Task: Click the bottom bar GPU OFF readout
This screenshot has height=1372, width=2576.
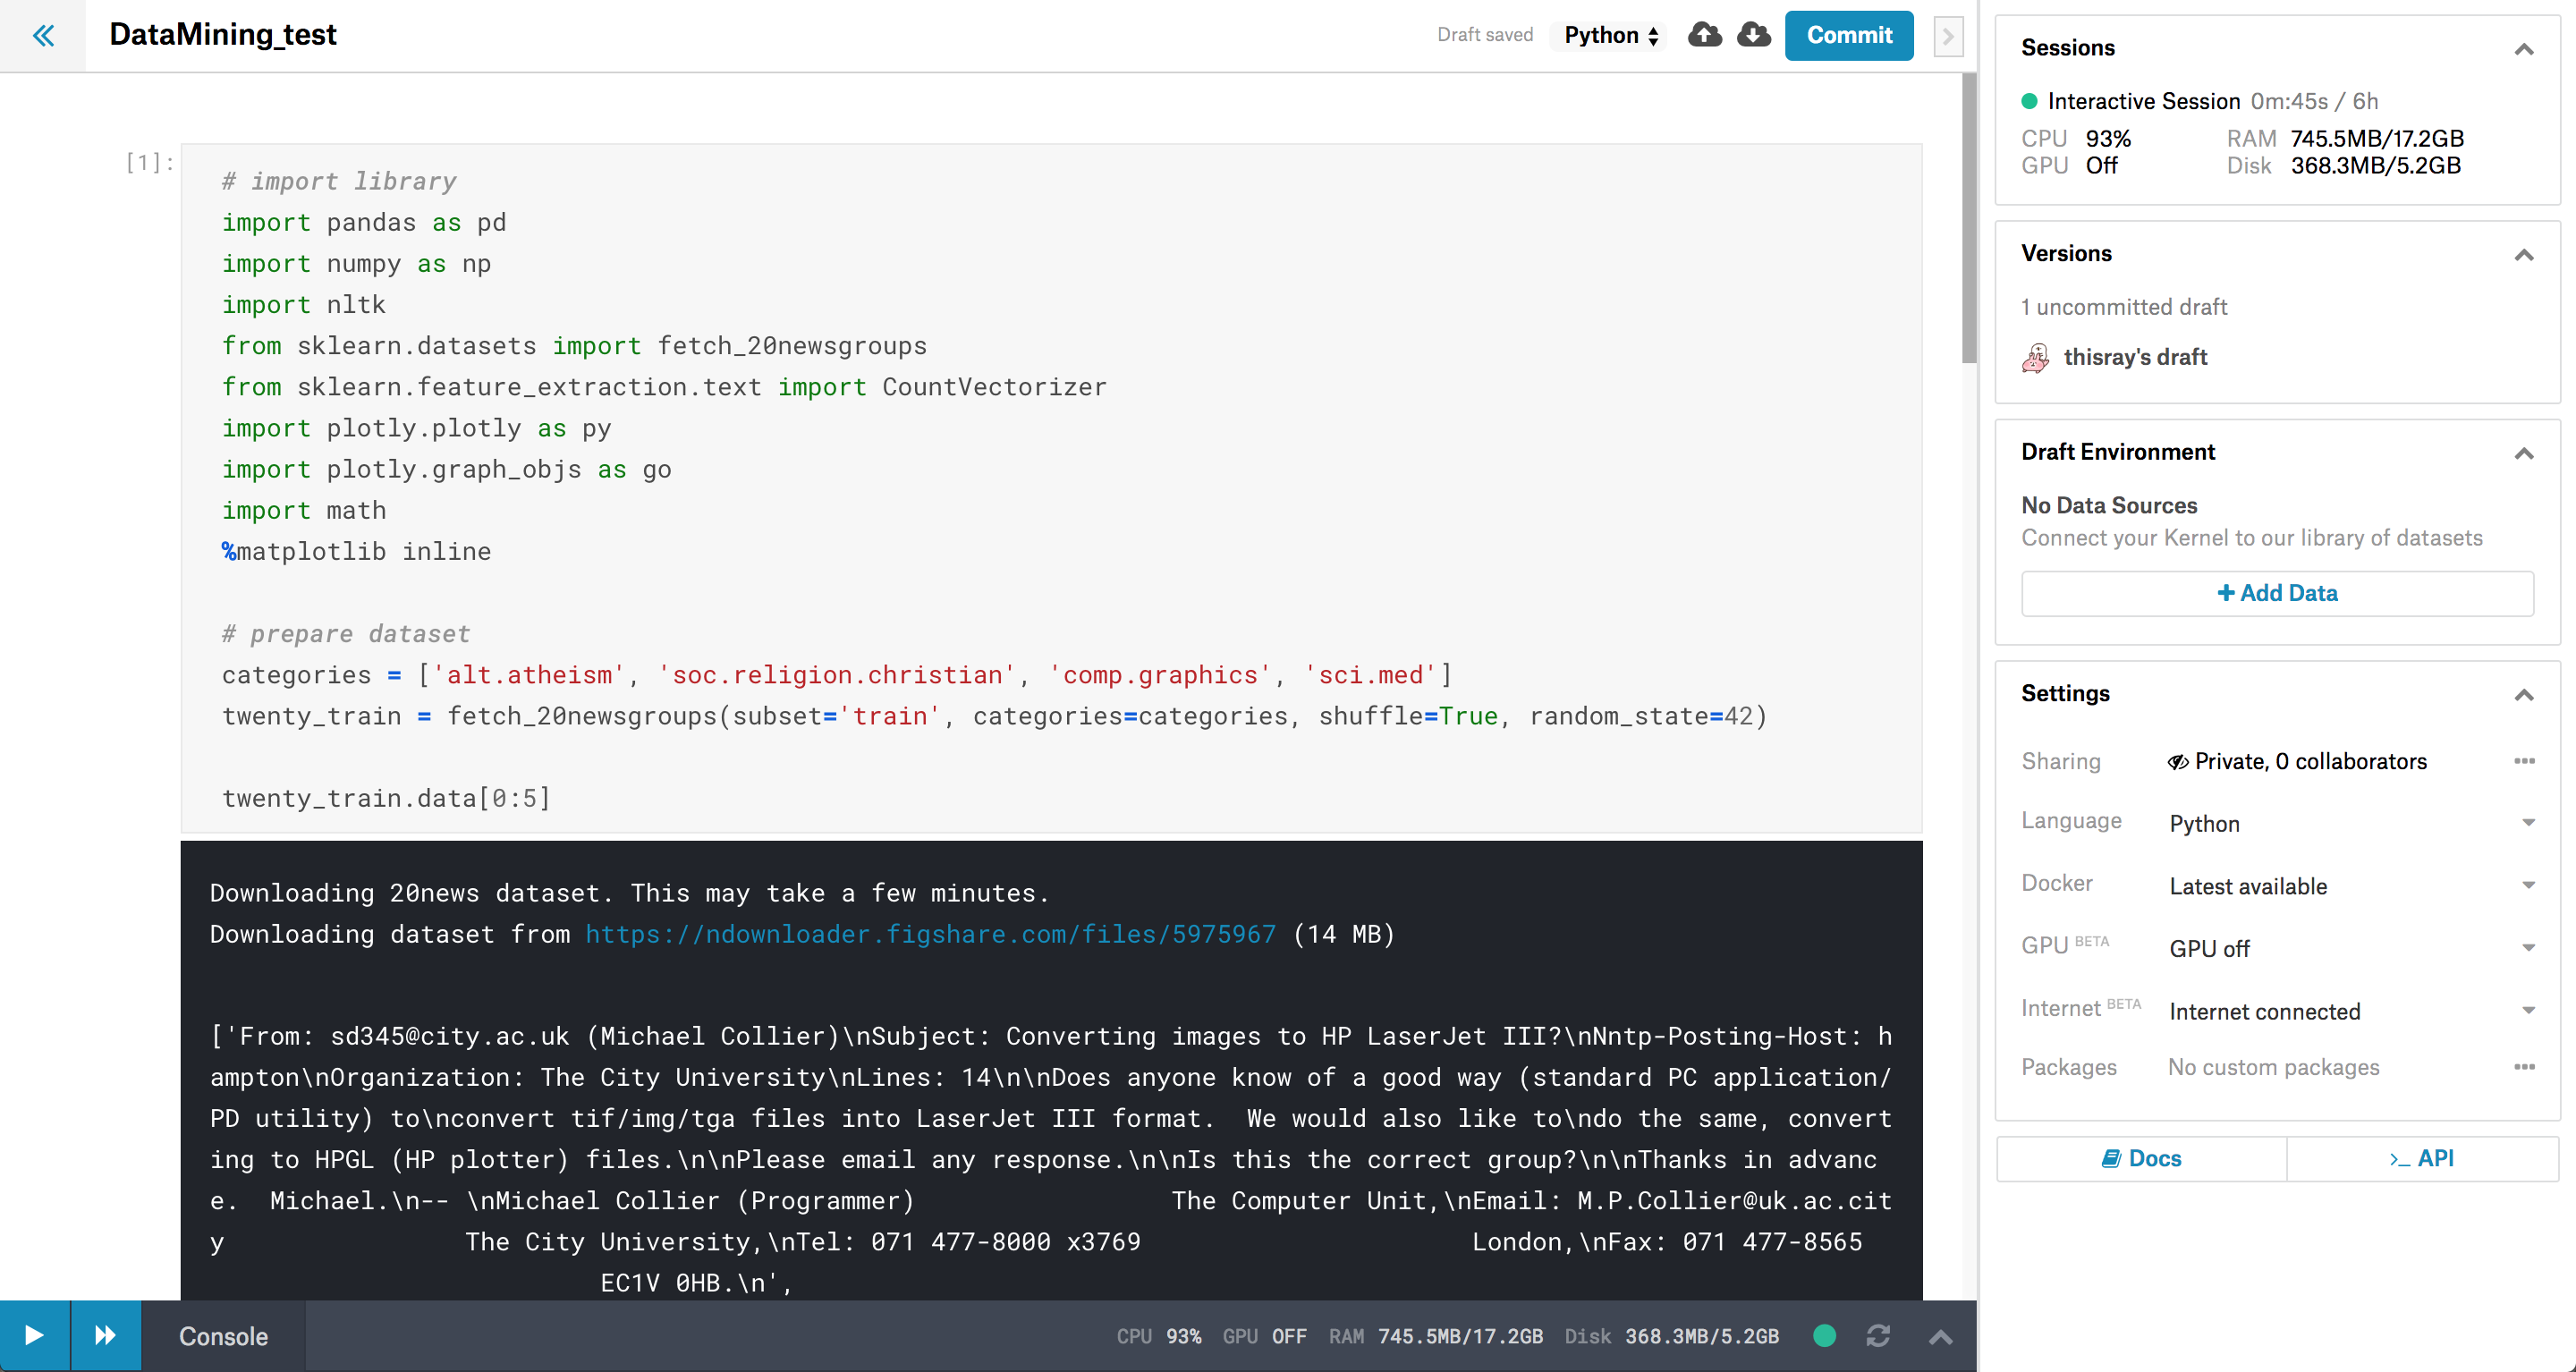Action: click(x=1264, y=1336)
